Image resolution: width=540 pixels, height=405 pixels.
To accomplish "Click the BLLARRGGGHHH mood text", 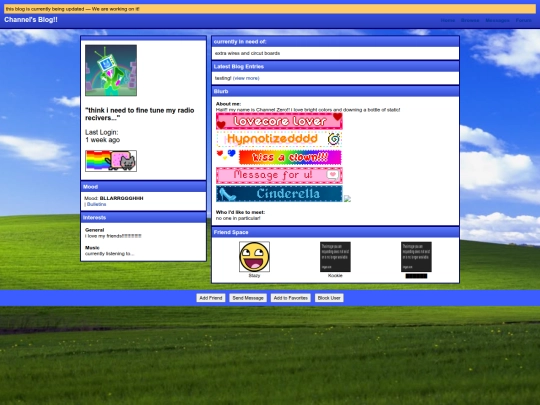I will coord(121,198).
